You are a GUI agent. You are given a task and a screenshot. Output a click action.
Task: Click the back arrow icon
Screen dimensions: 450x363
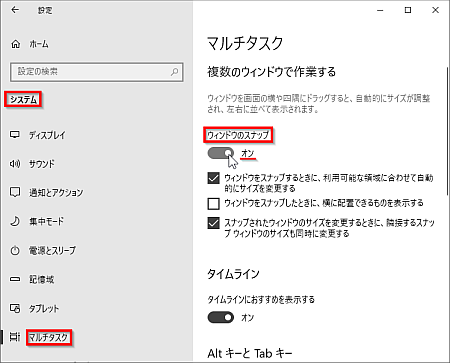(15, 10)
